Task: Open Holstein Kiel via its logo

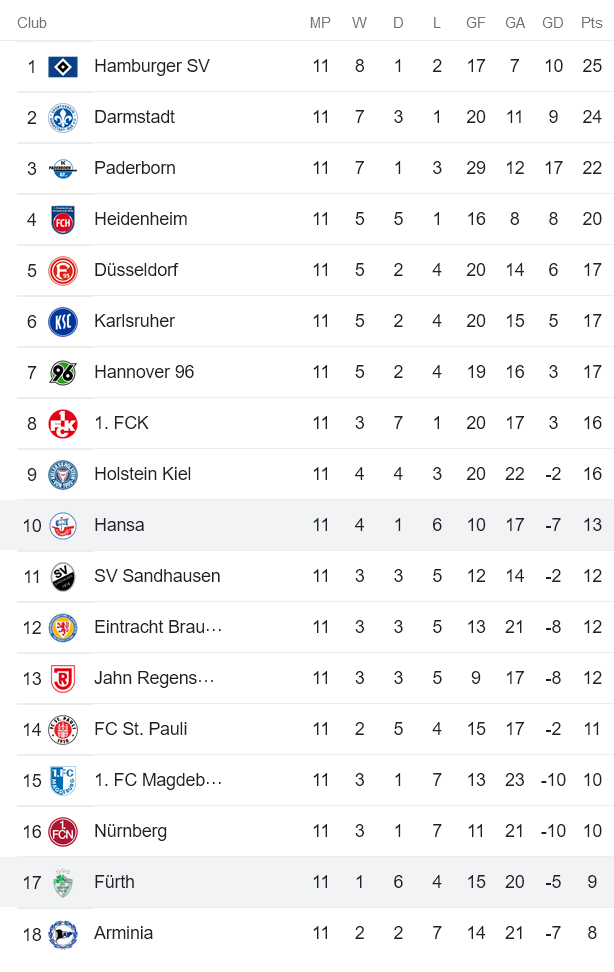Action: point(60,474)
